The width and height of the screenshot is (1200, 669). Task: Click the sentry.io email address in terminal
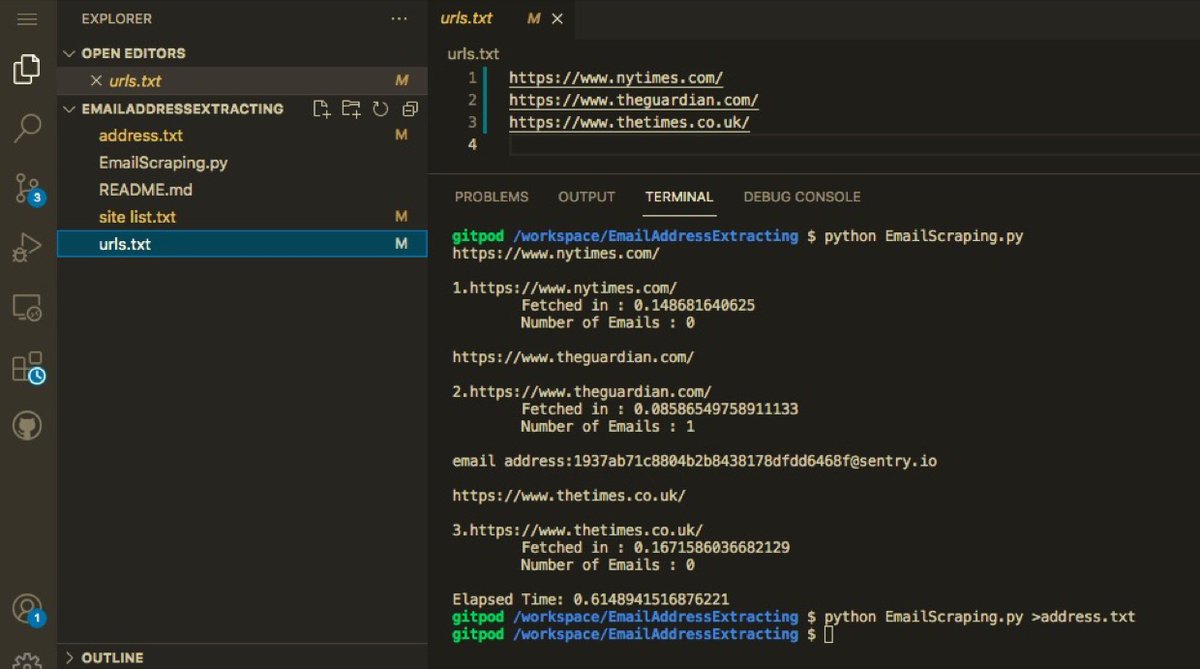click(754, 461)
